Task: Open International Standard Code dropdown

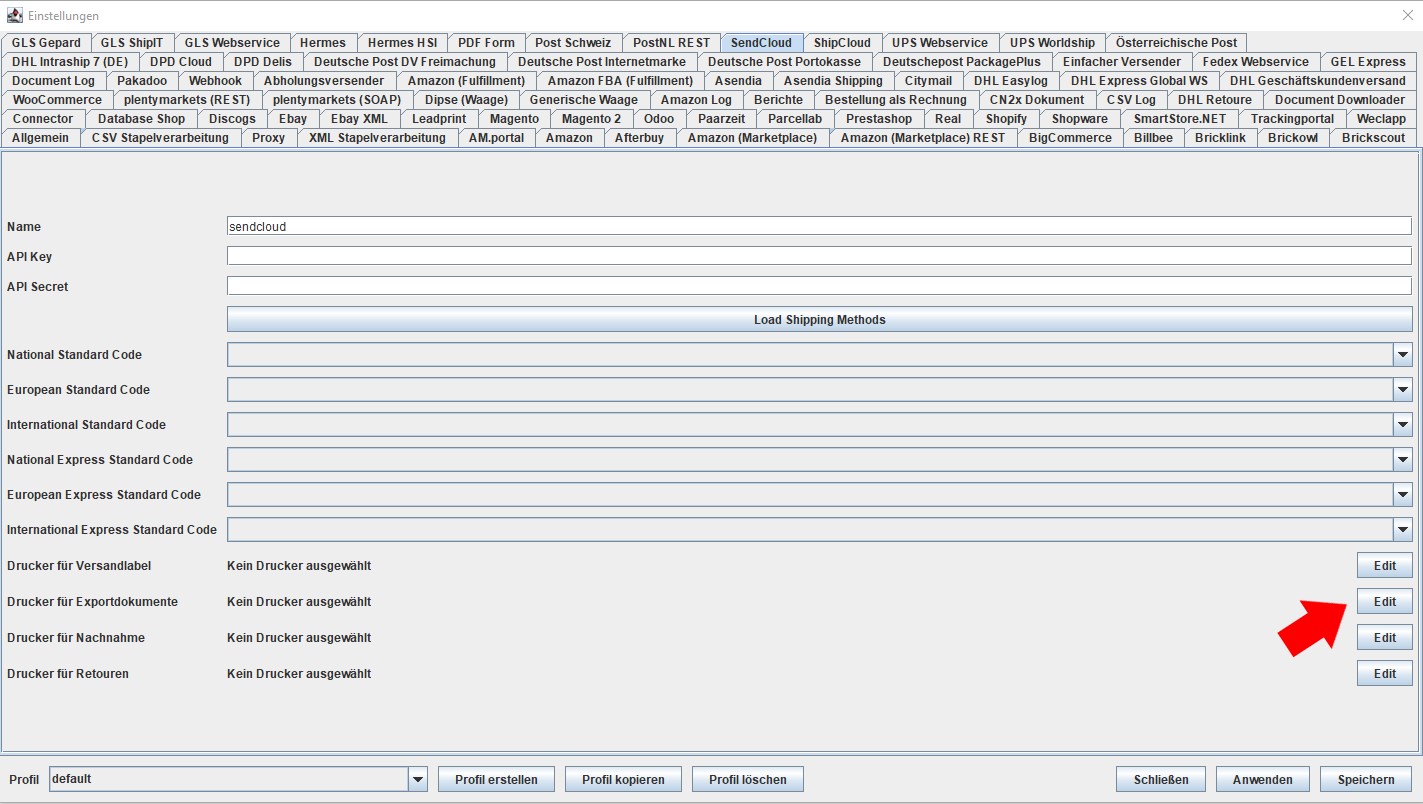Action: tap(1403, 425)
